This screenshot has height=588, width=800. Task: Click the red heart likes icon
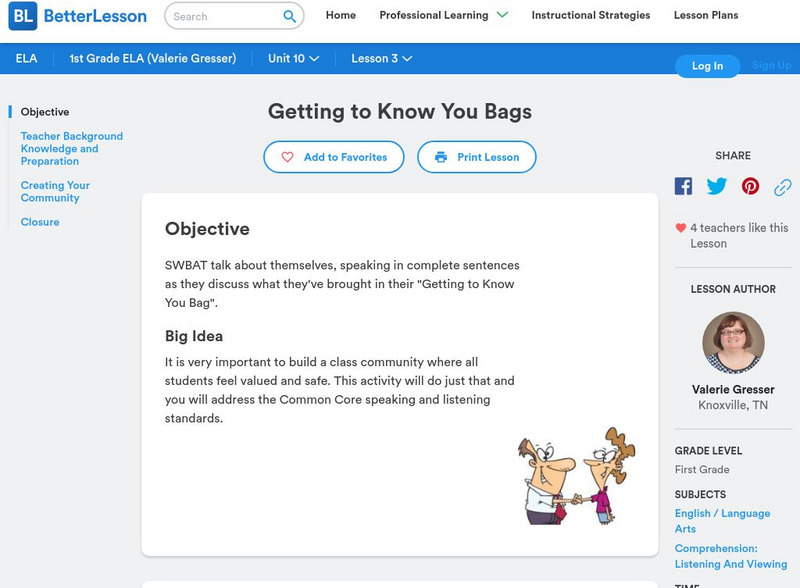tap(681, 228)
